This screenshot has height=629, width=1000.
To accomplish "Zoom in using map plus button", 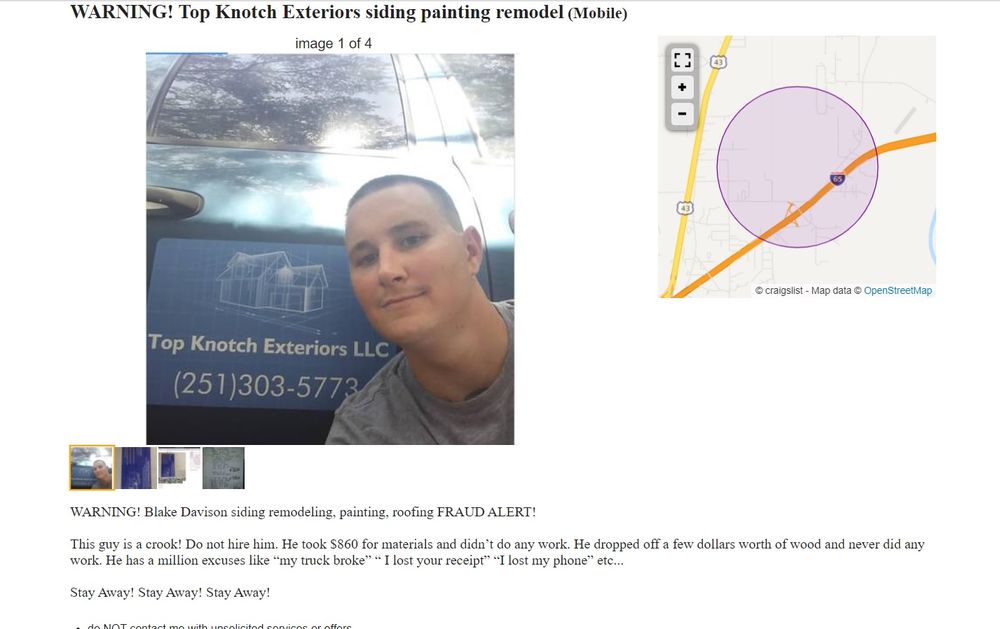I will [x=682, y=87].
